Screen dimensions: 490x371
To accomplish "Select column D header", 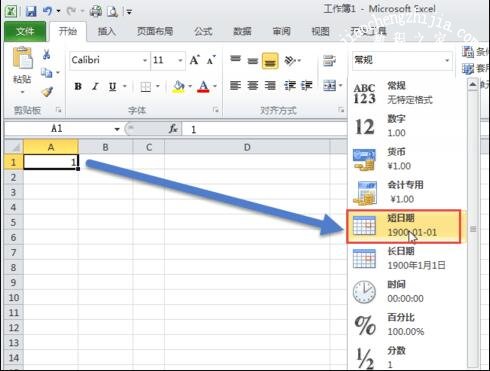I will [x=247, y=147].
